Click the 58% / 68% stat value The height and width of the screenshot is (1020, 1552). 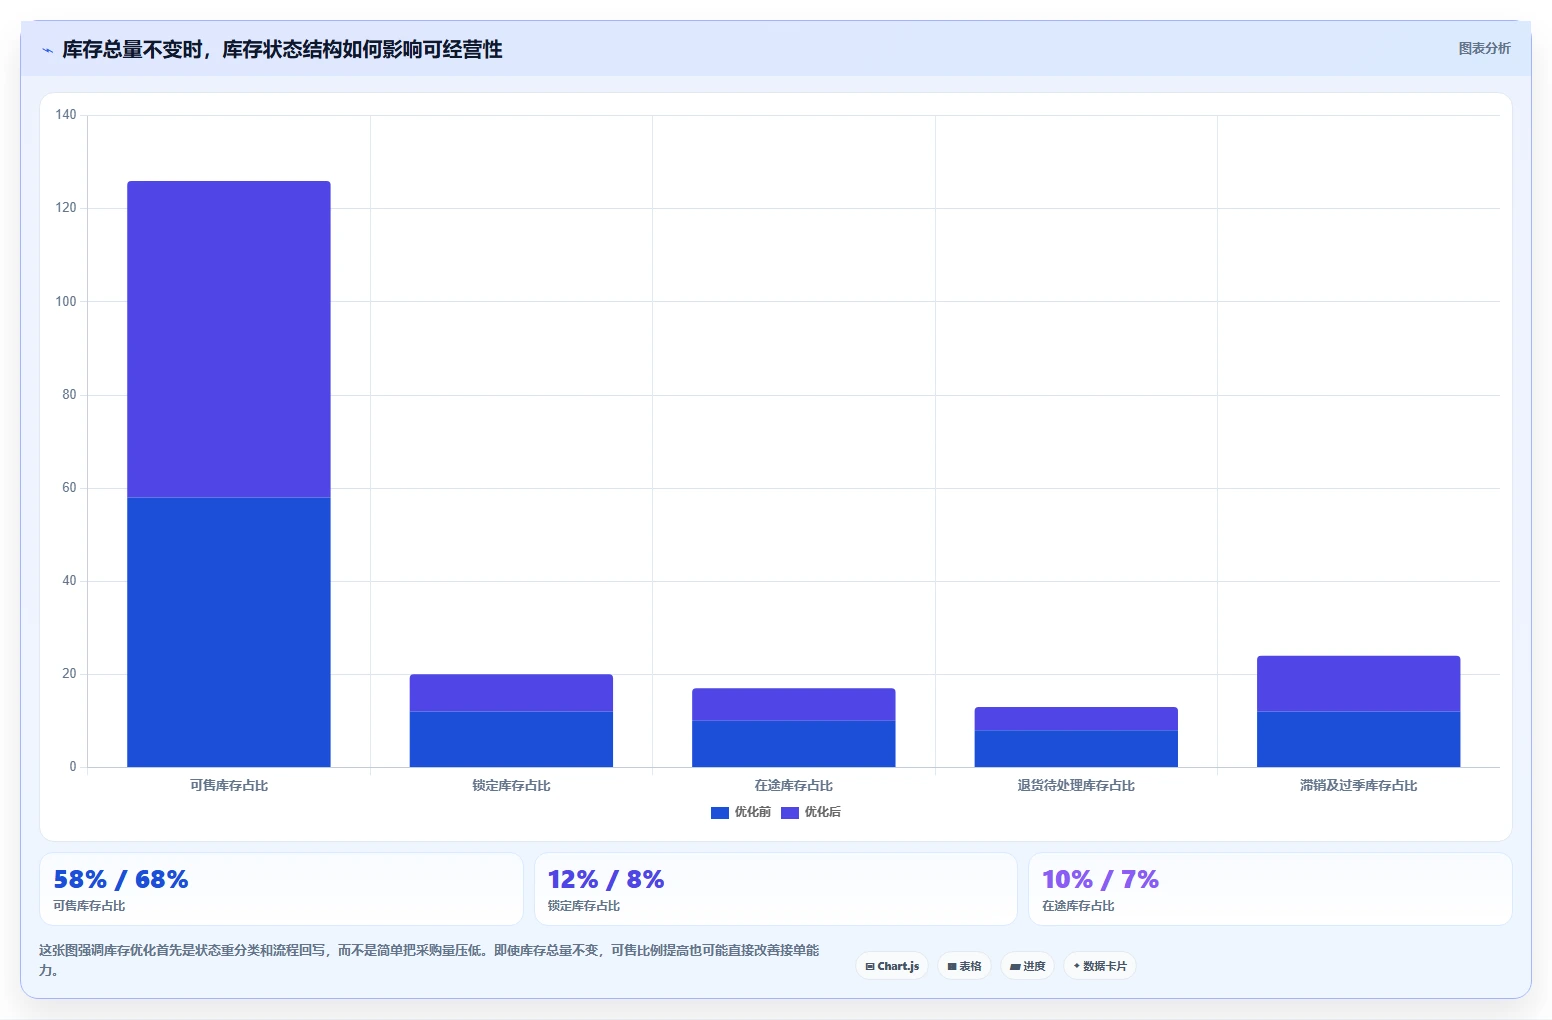coord(121,880)
